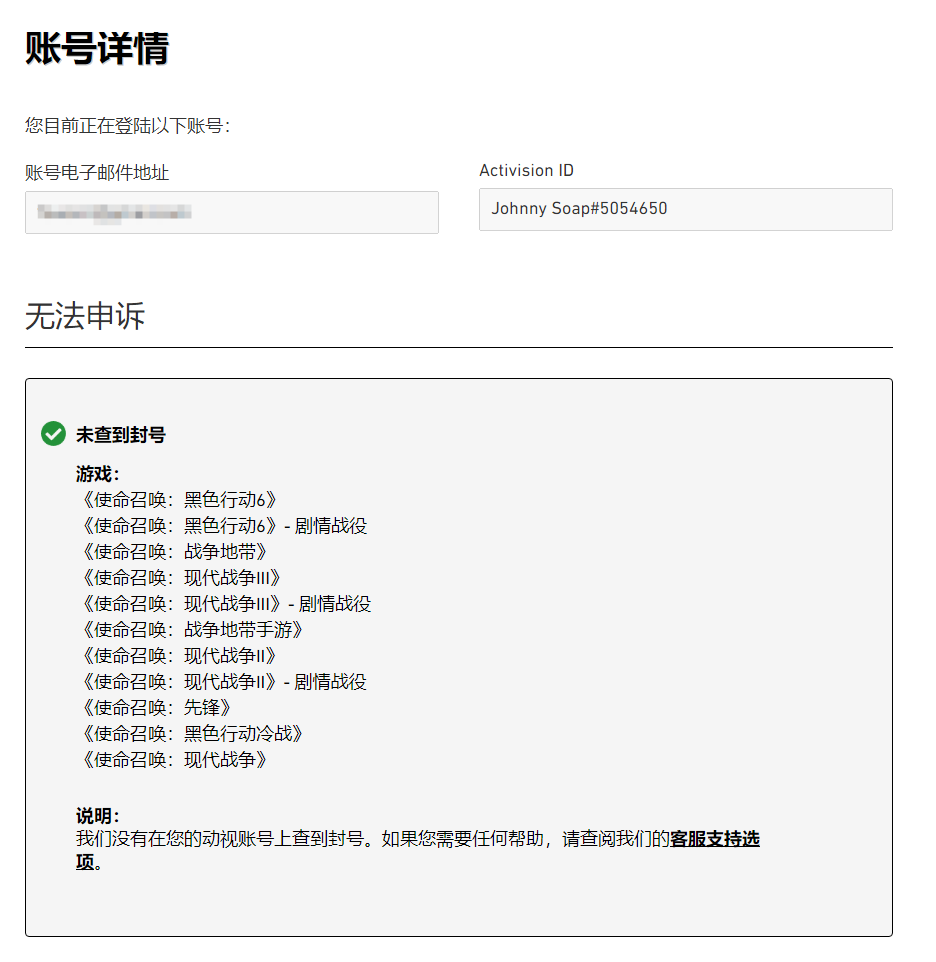Click the 无法申诉 section heading
The width and height of the screenshot is (936, 962).
(x=85, y=317)
